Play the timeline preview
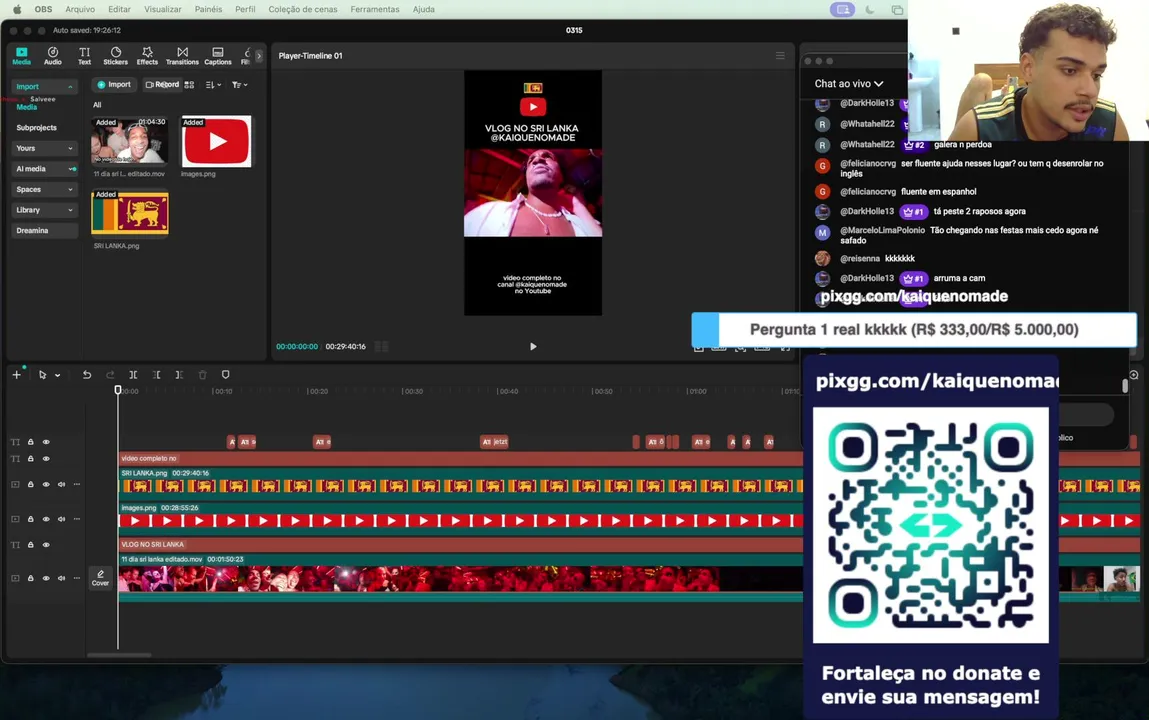This screenshot has width=1149, height=720. pos(533,346)
